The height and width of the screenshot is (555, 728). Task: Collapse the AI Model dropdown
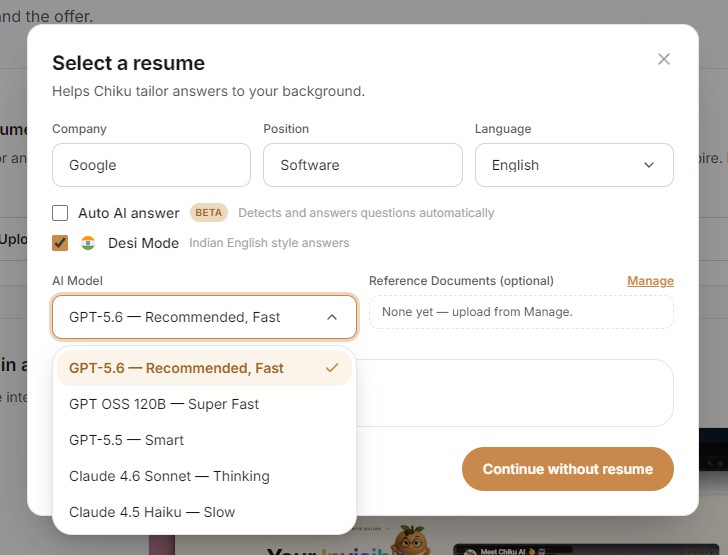point(204,317)
